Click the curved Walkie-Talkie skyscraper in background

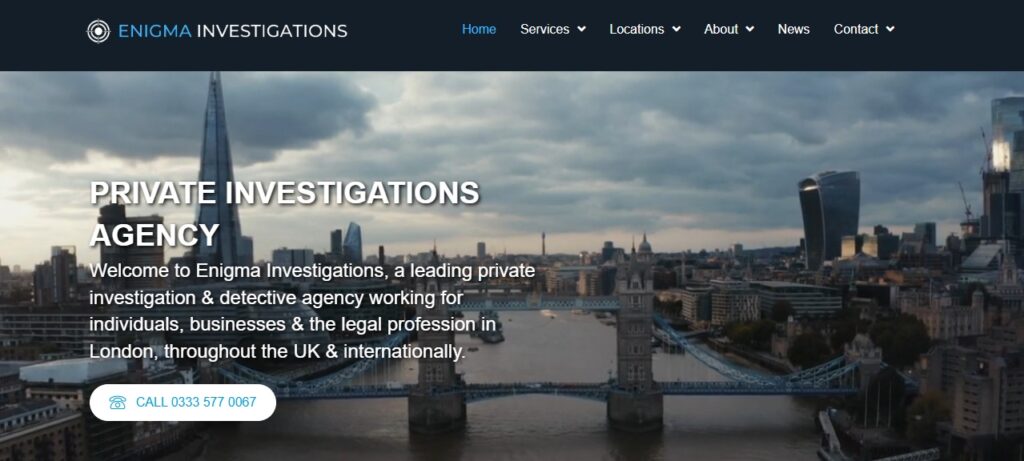829,219
